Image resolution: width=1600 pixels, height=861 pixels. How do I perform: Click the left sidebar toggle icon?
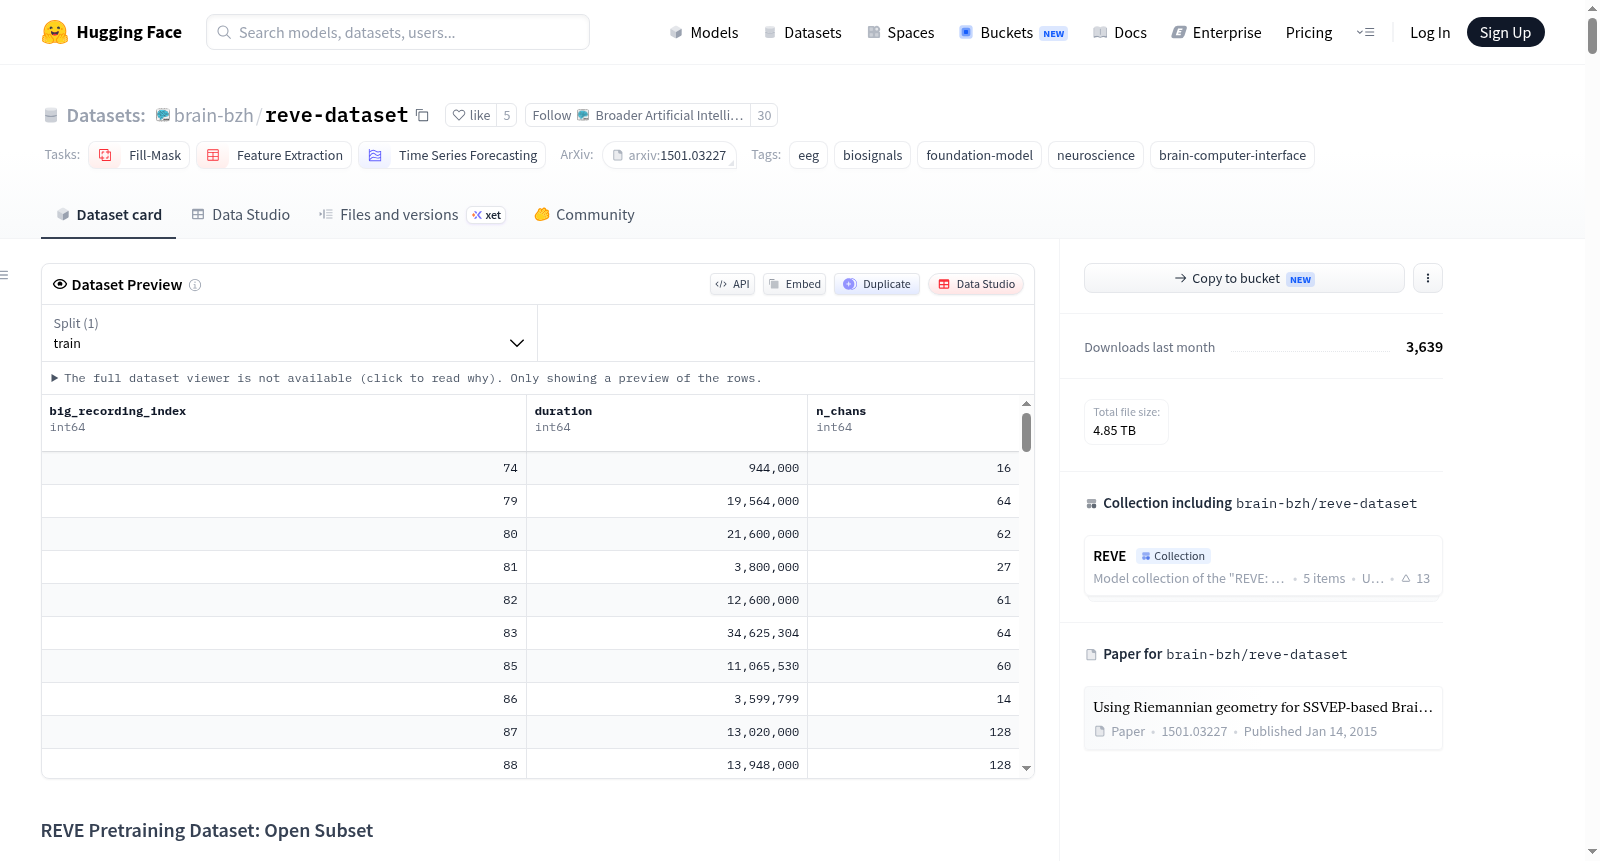[4, 275]
